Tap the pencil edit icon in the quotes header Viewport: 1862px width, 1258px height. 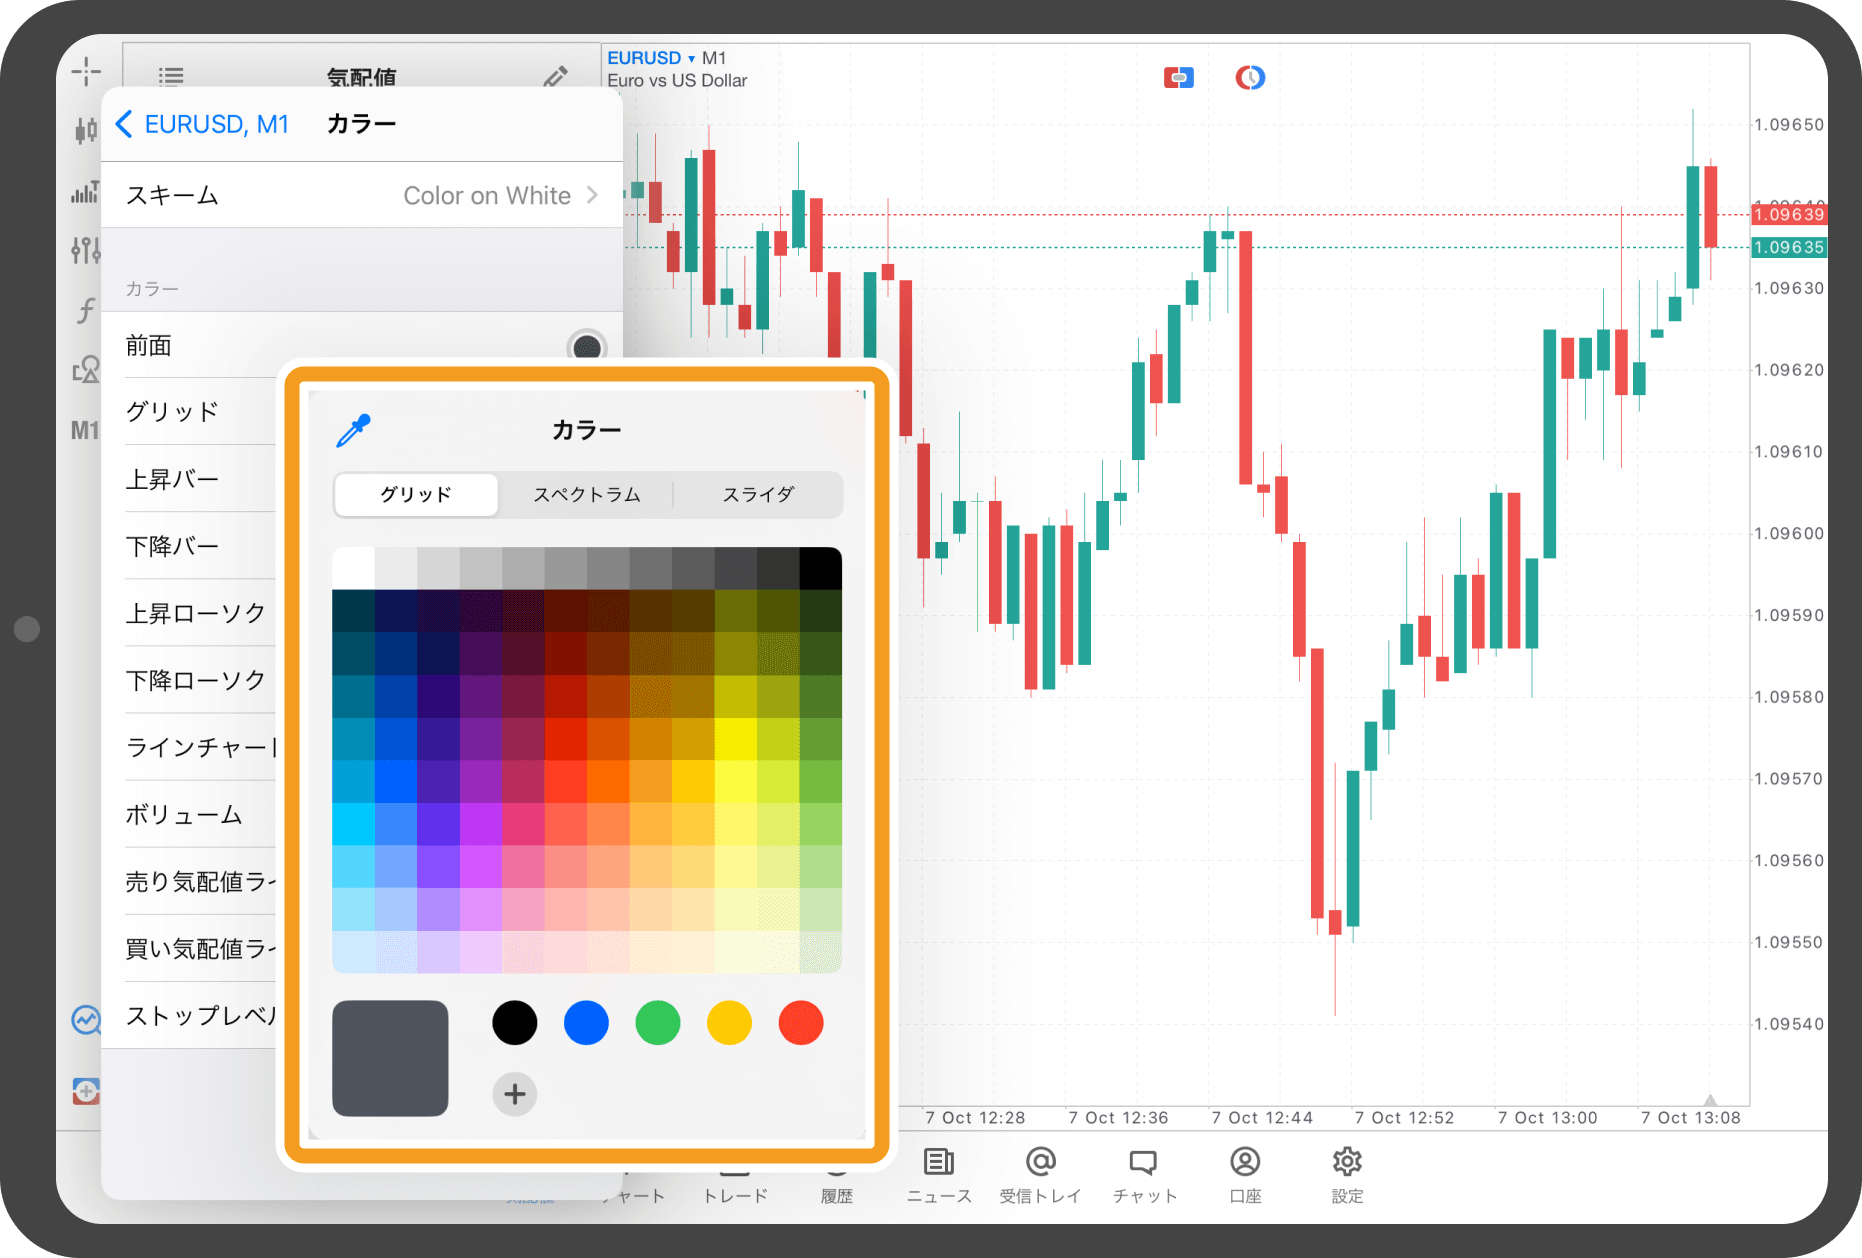pos(556,77)
